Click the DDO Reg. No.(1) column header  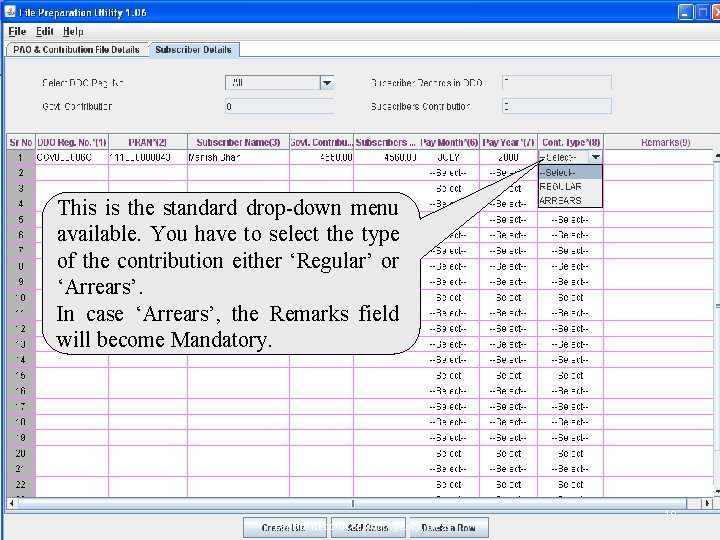pyautogui.click(x=72, y=142)
